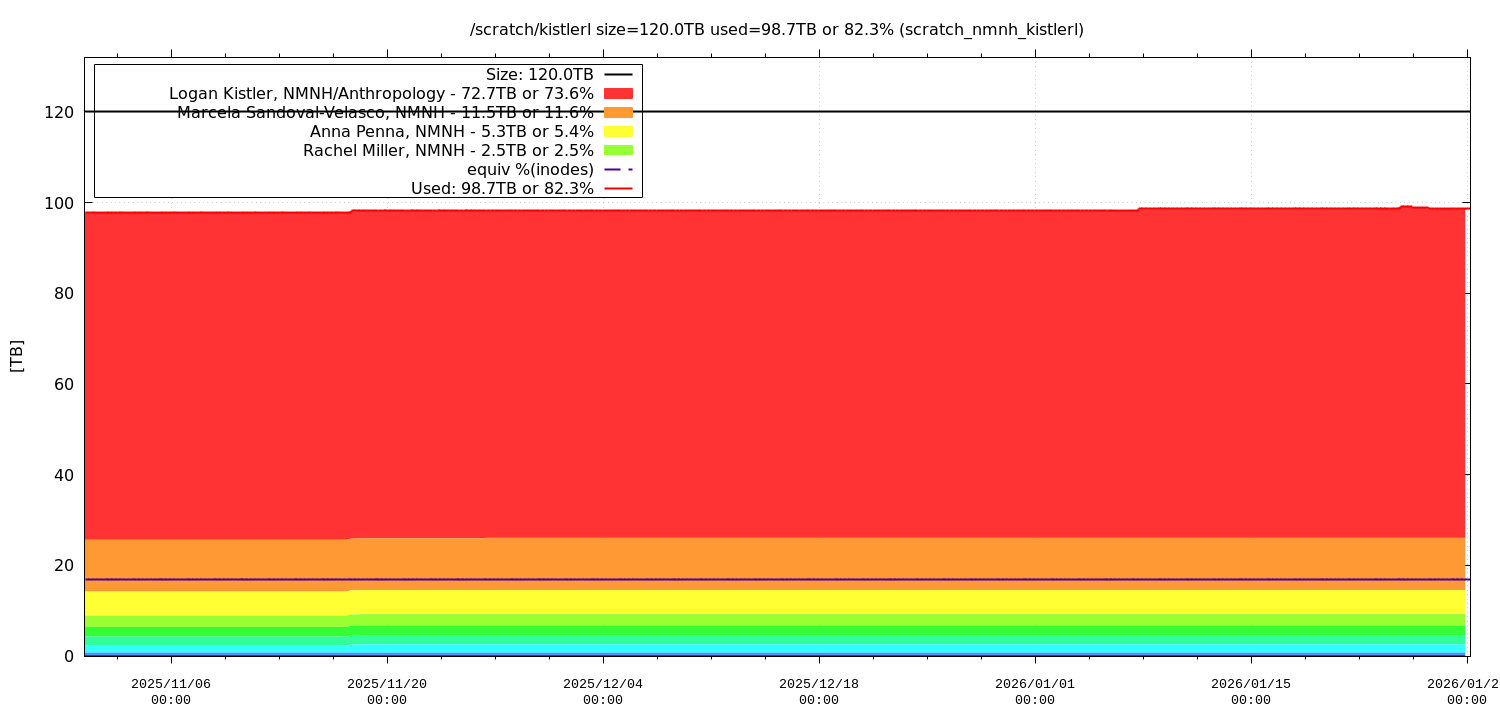This screenshot has width=1500, height=720.
Task: Click the 60 y-axis tick label
Action: pyautogui.click(x=63, y=384)
